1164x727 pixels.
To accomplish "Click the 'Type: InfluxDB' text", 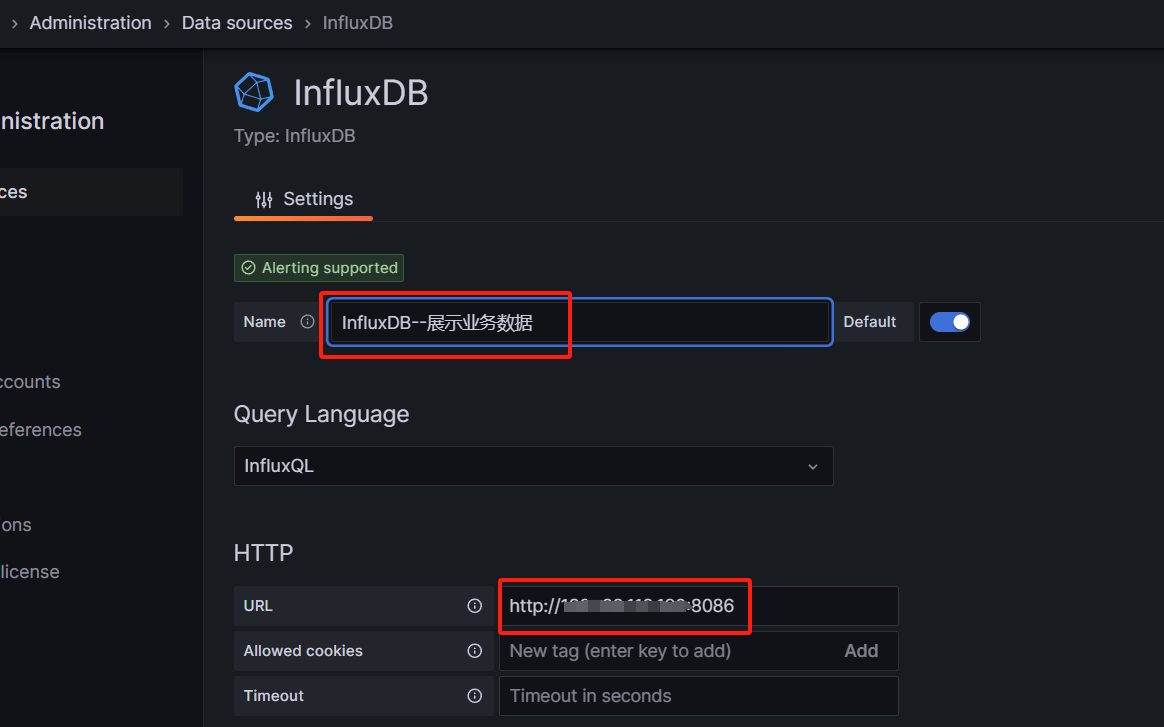I will coord(295,136).
